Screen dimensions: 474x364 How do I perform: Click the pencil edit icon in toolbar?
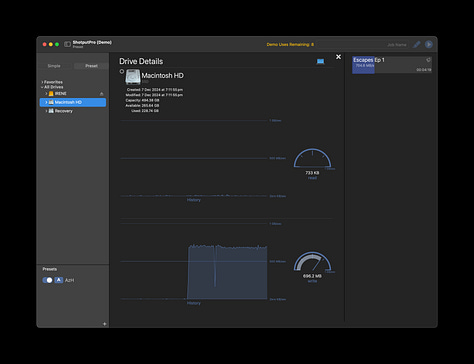pos(417,44)
